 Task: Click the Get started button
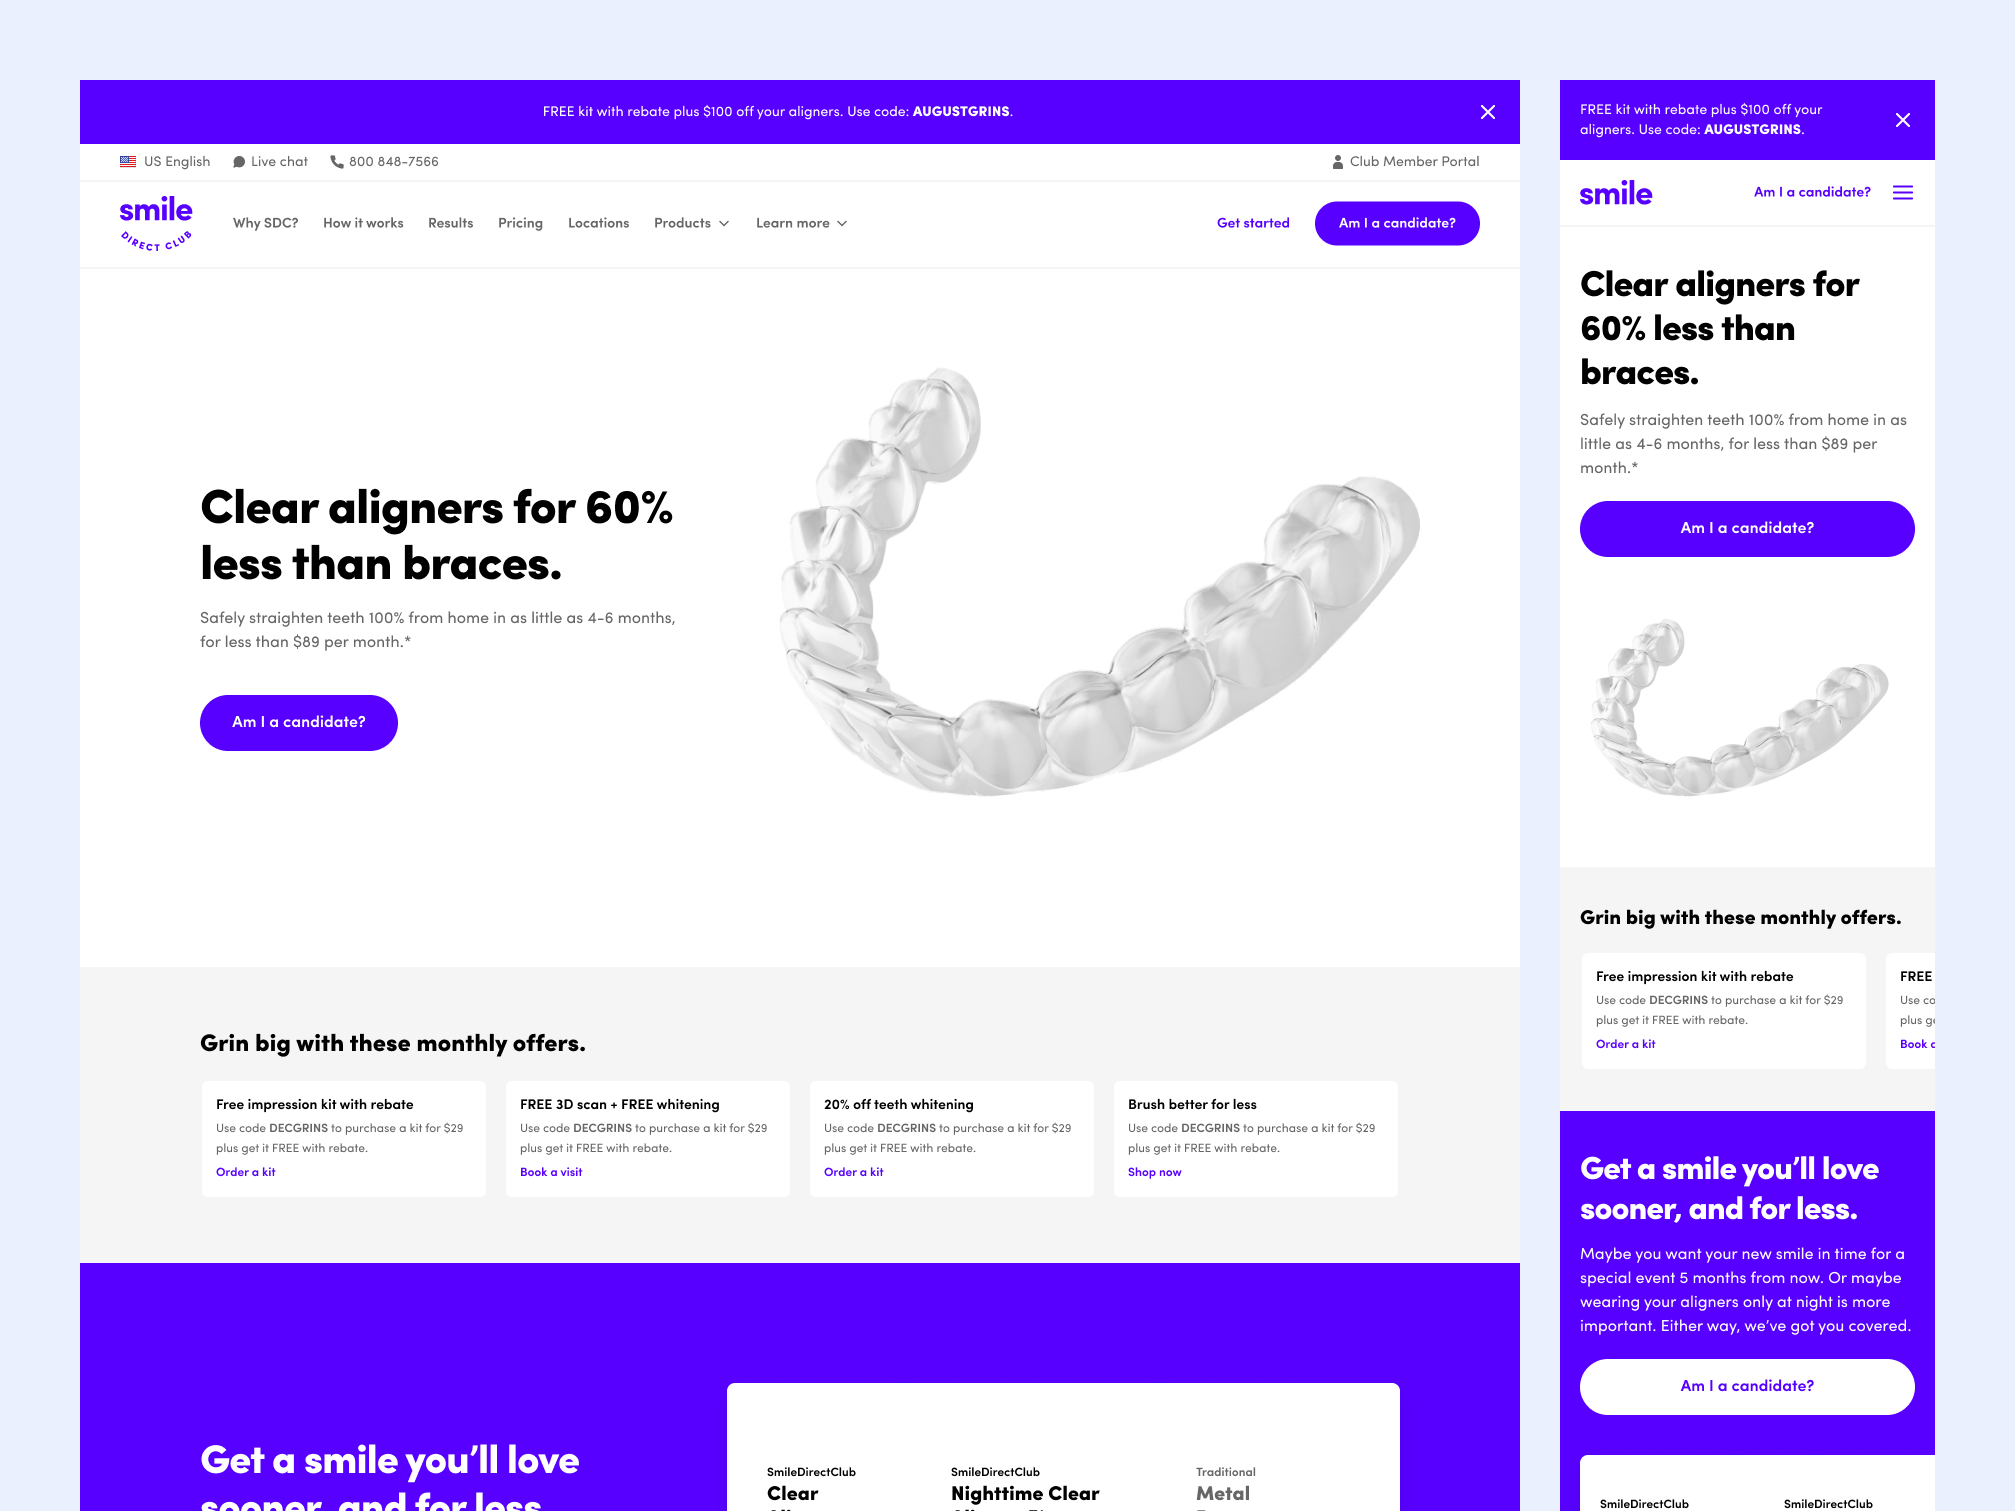click(x=1252, y=222)
